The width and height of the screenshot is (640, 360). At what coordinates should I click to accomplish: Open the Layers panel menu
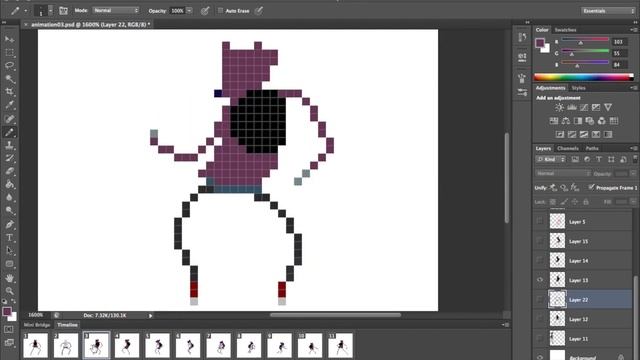634,148
